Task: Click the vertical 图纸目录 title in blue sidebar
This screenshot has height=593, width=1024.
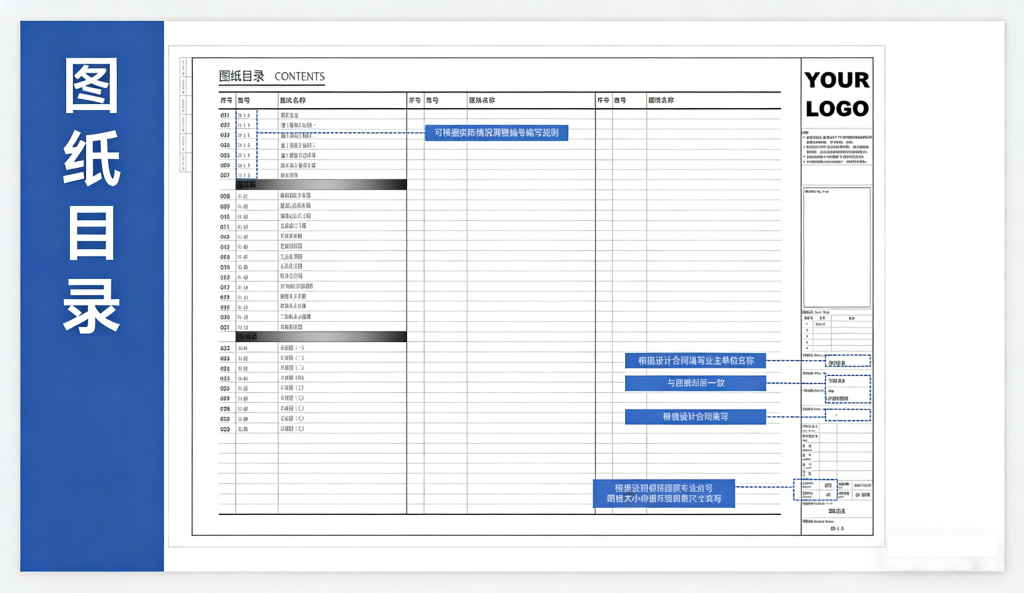Action: tap(92, 195)
